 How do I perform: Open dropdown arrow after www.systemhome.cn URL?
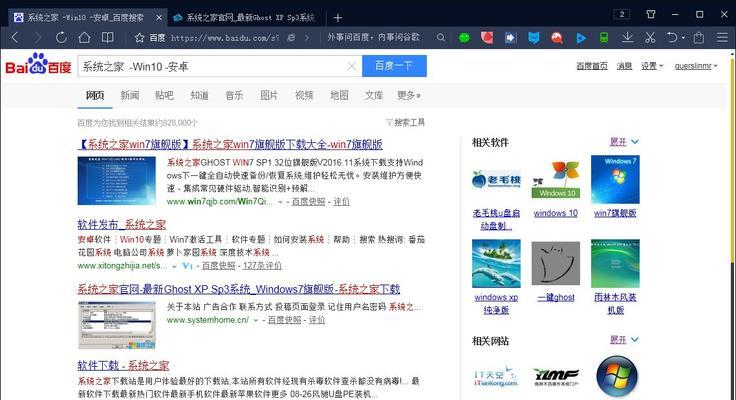tap(256, 320)
